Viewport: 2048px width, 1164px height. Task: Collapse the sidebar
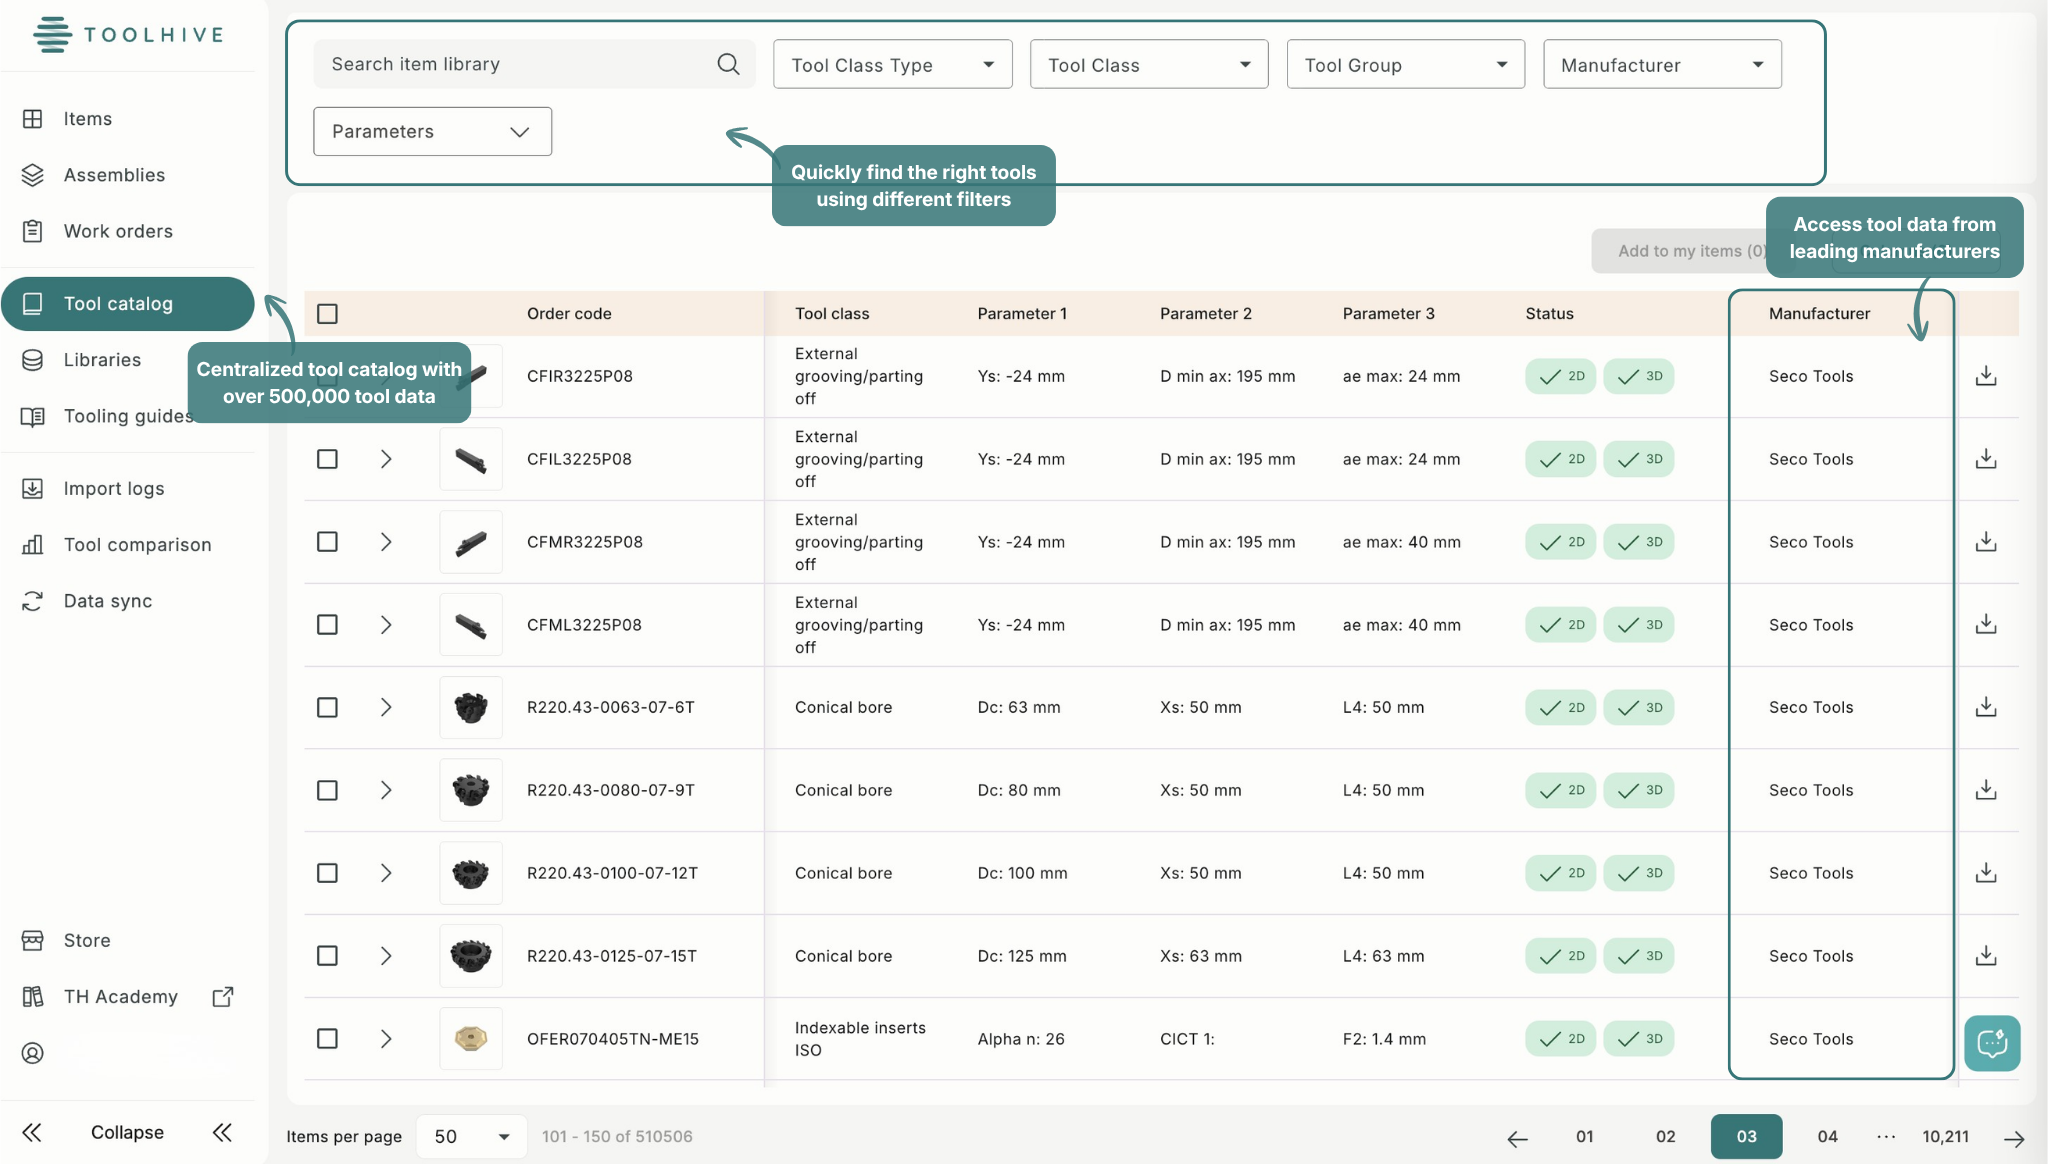[127, 1133]
